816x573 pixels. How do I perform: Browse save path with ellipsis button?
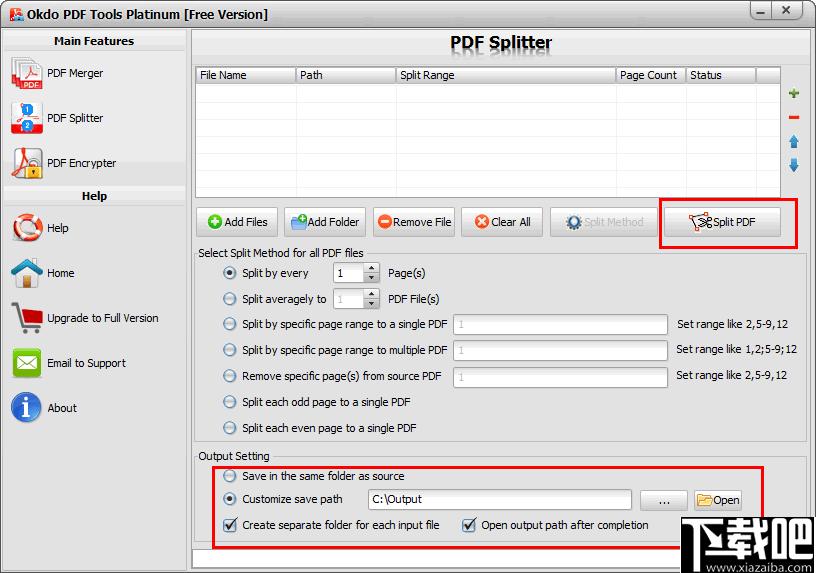664,500
